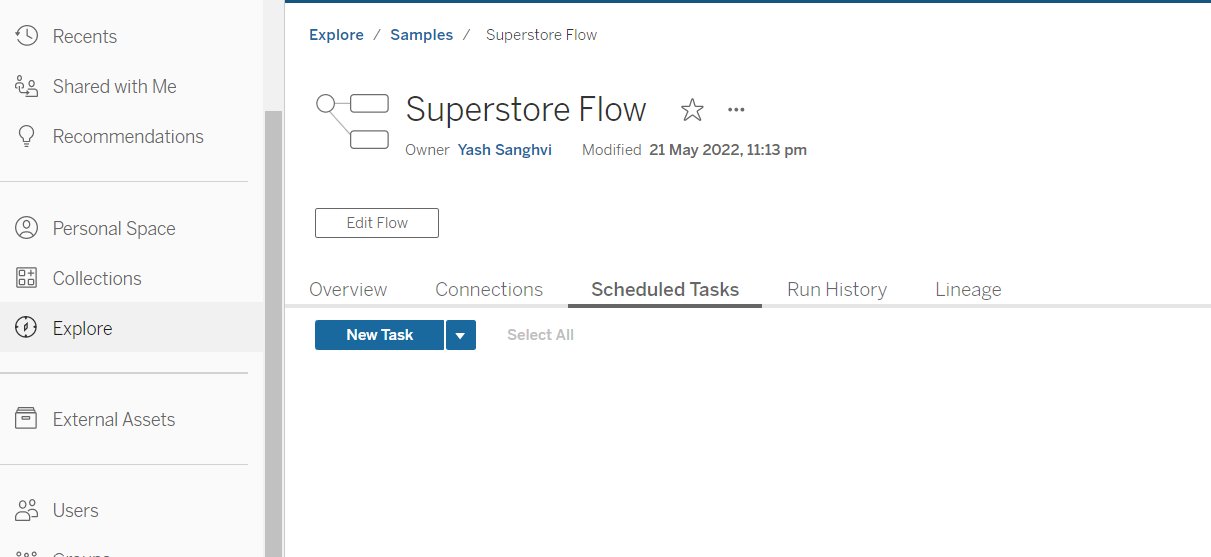The image size is (1211, 557).
Task: Open the more actions ellipsis menu
Action: tap(737, 110)
